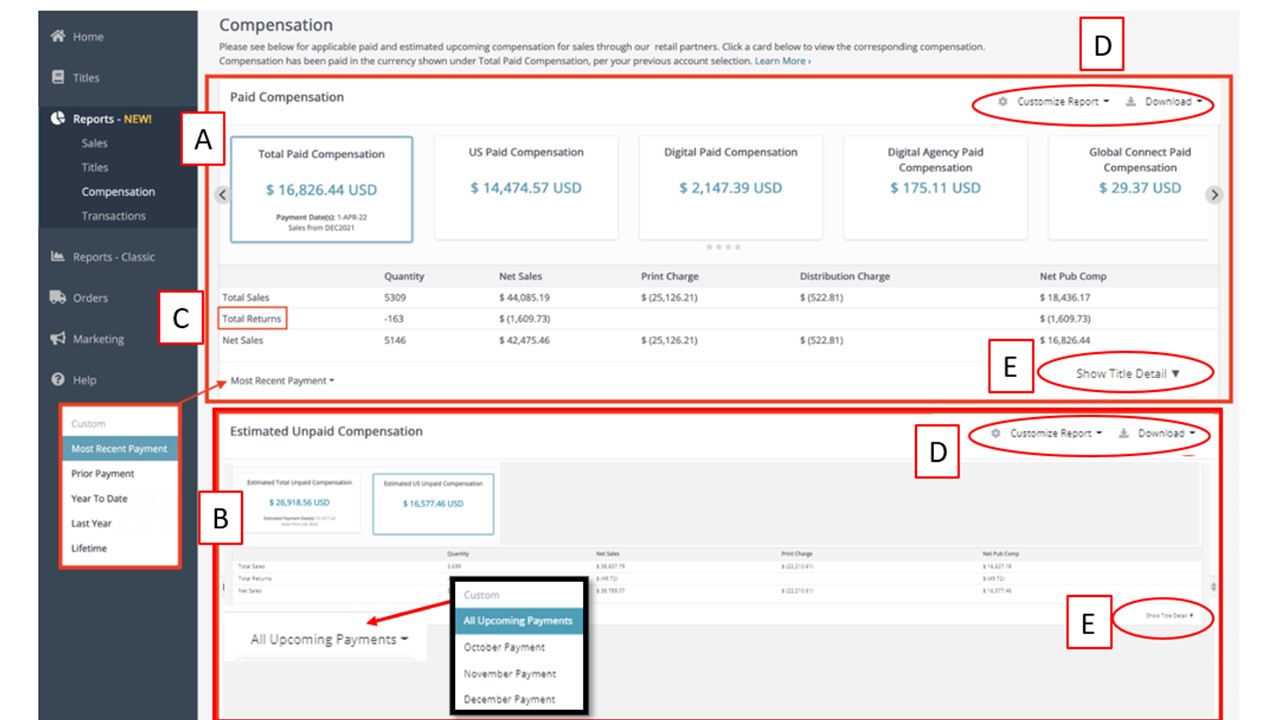Select Most Recent Payment highlighted option
The height and width of the screenshot is (720, 1280).
tap(119, 449)
